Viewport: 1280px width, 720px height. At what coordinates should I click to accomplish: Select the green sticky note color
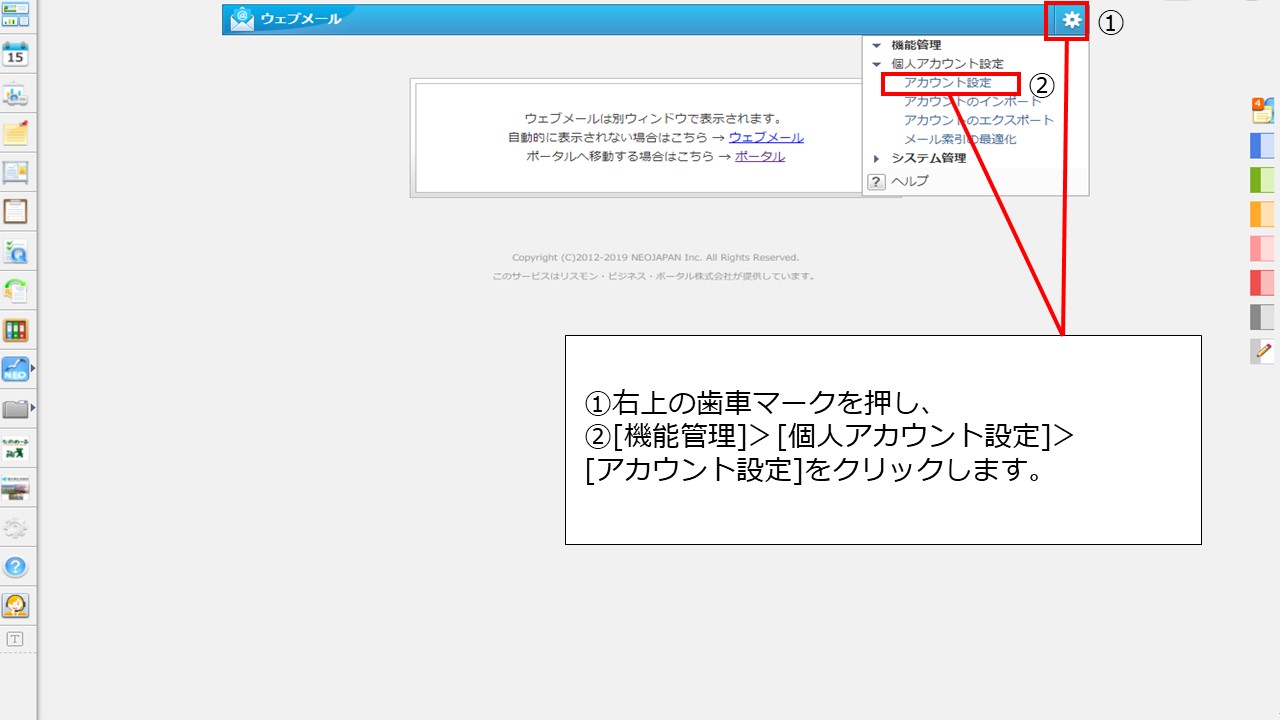point(1262,180)
